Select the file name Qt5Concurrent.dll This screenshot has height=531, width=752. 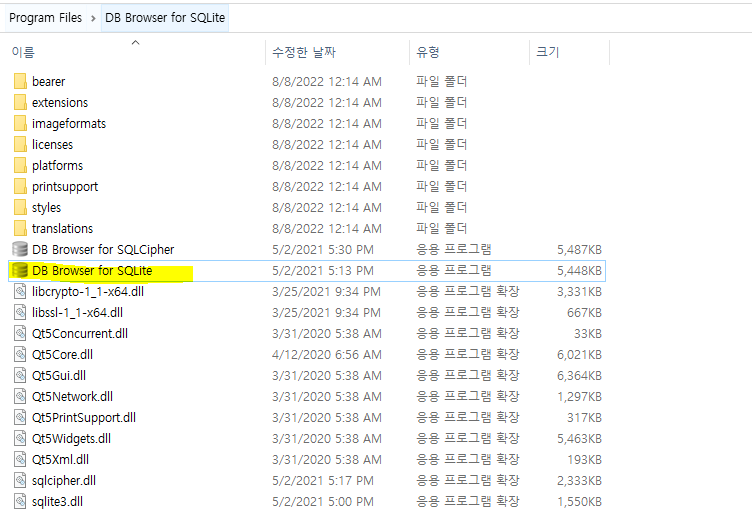coord(80,333)
